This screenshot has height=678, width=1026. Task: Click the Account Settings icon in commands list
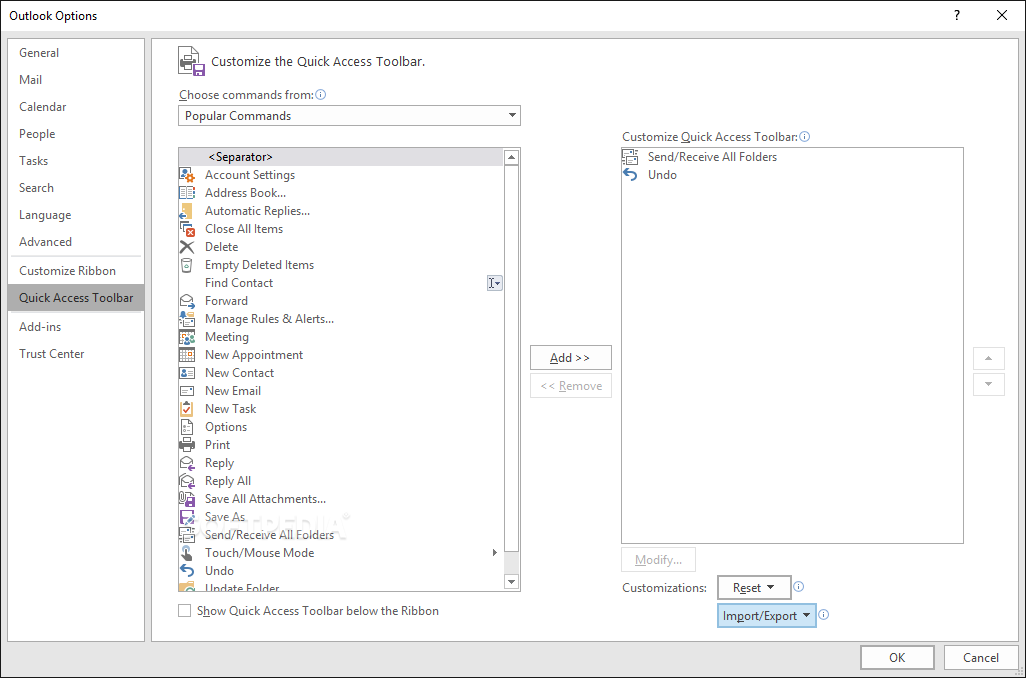click(x=187, y=175)
